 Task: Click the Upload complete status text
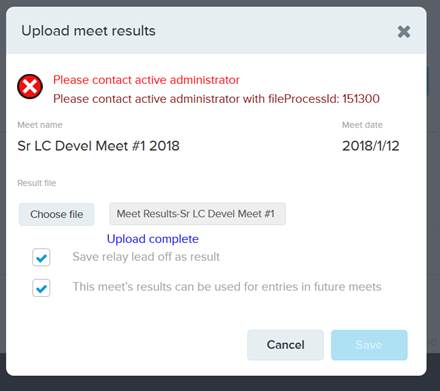tap(153, 239)
